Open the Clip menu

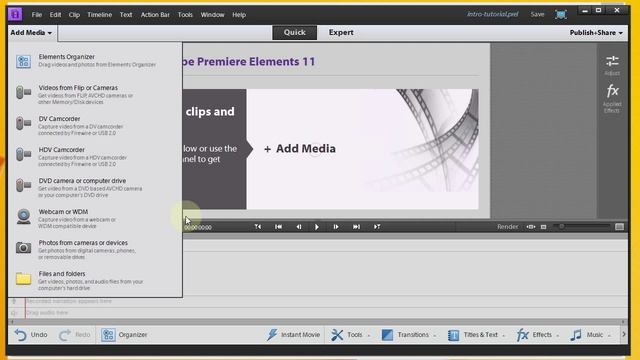point(74,15)
